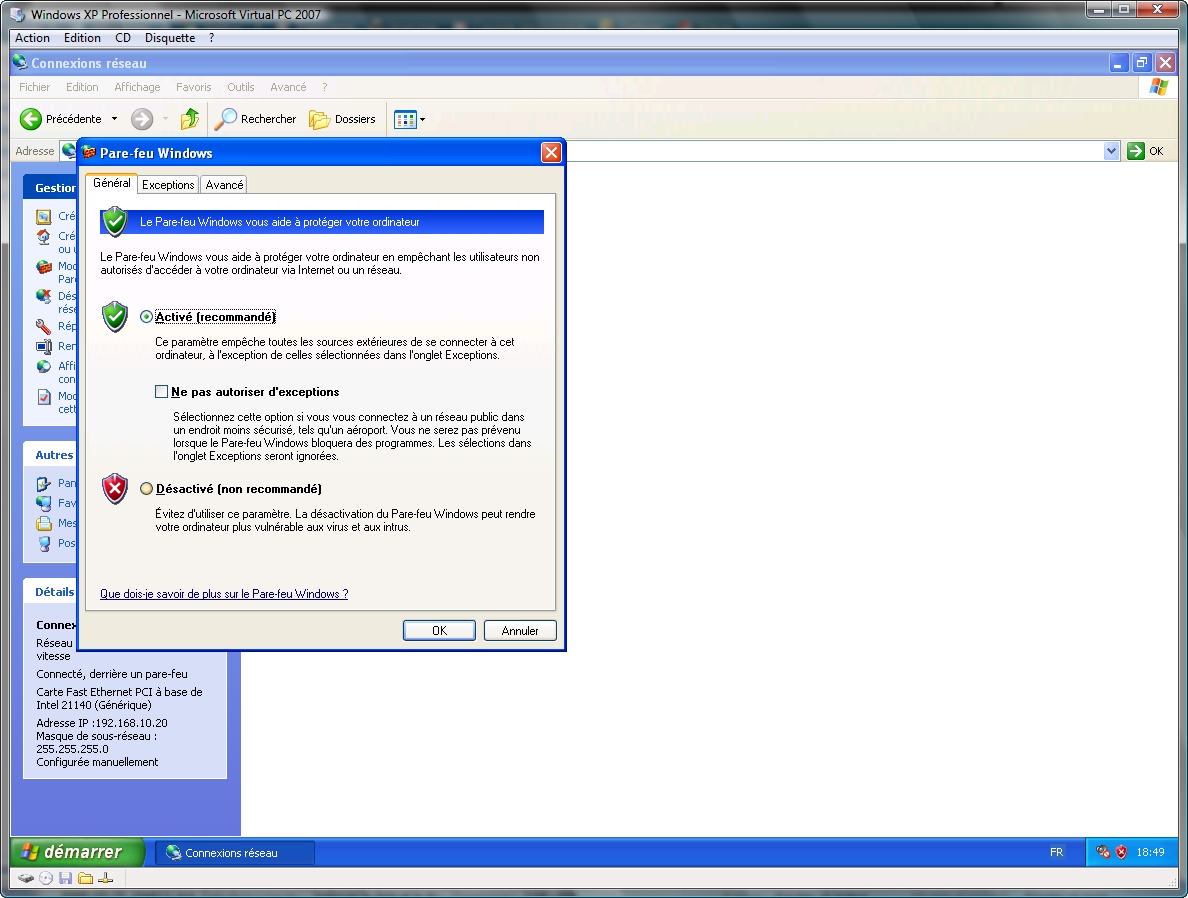
Task: Click the shield icon in blue banner
Action: click(x=115, y=221)
